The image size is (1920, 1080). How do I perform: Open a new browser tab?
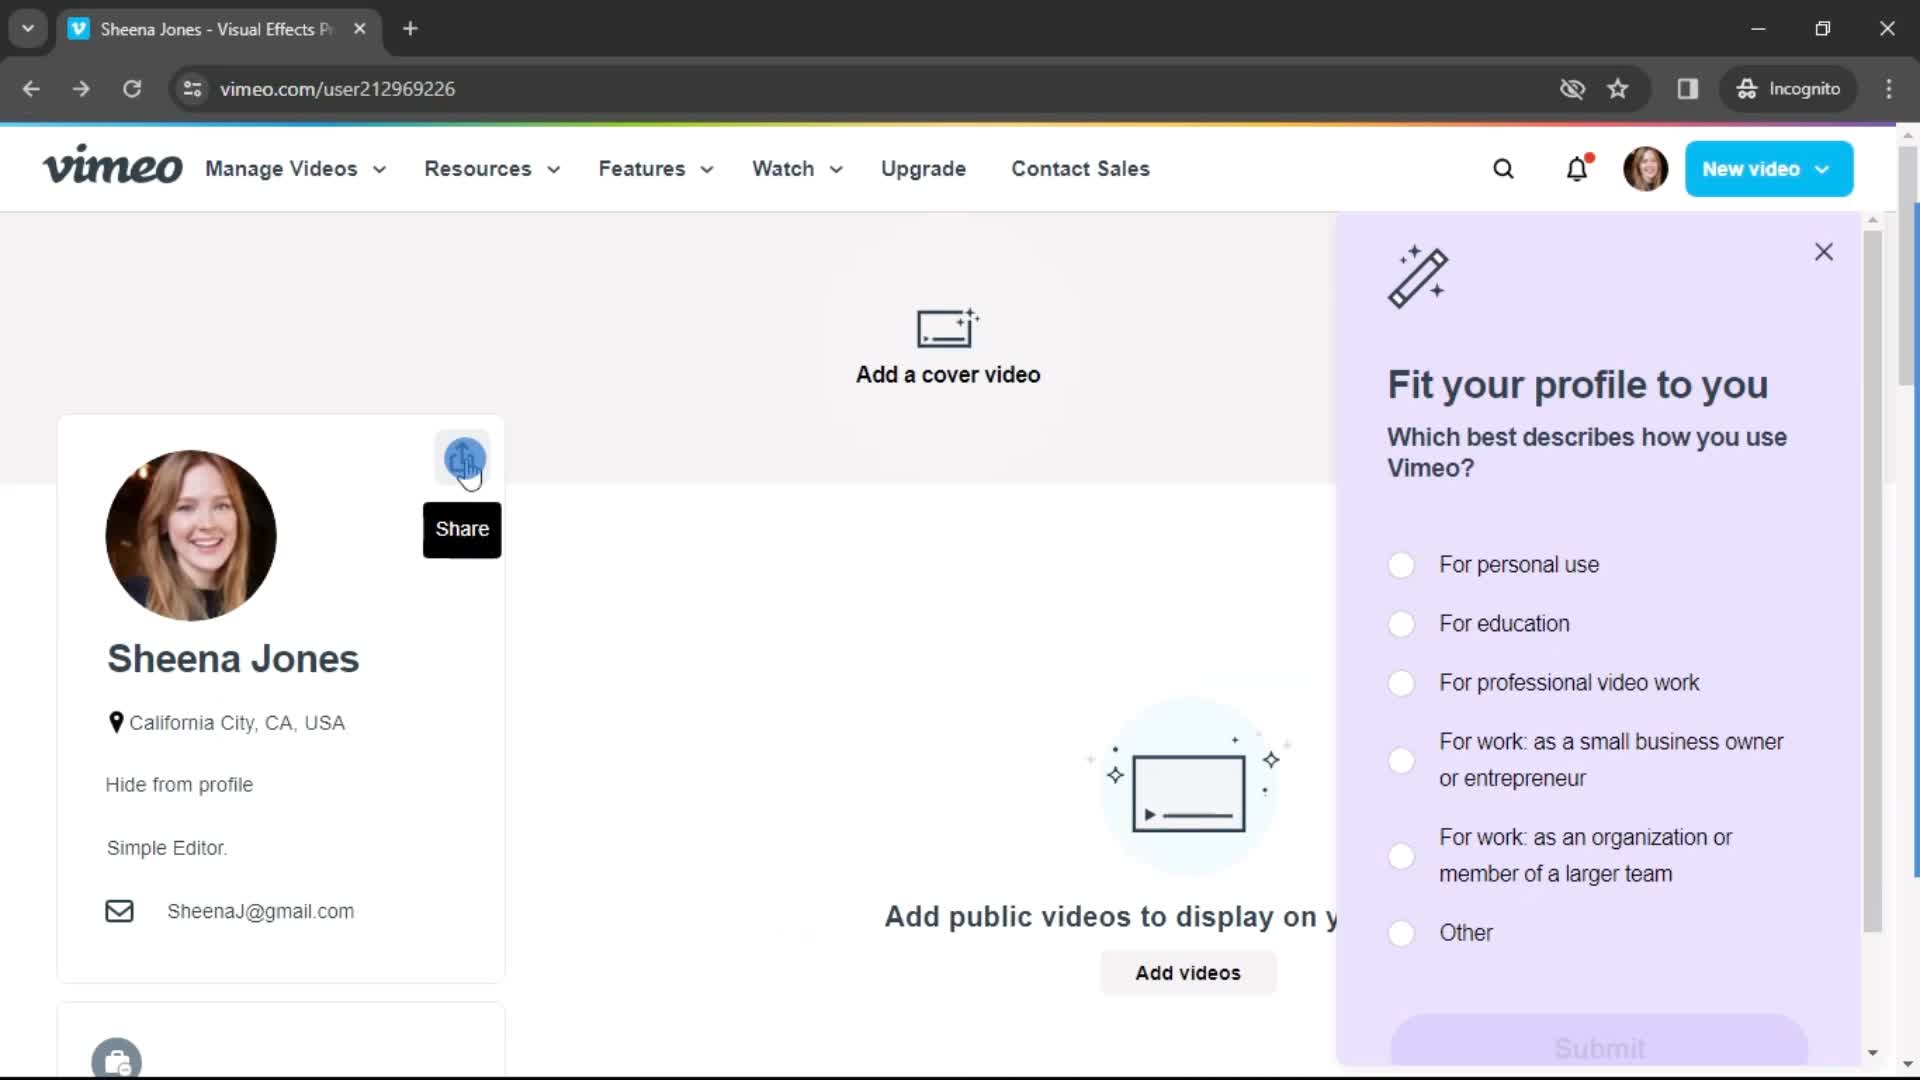410,29
